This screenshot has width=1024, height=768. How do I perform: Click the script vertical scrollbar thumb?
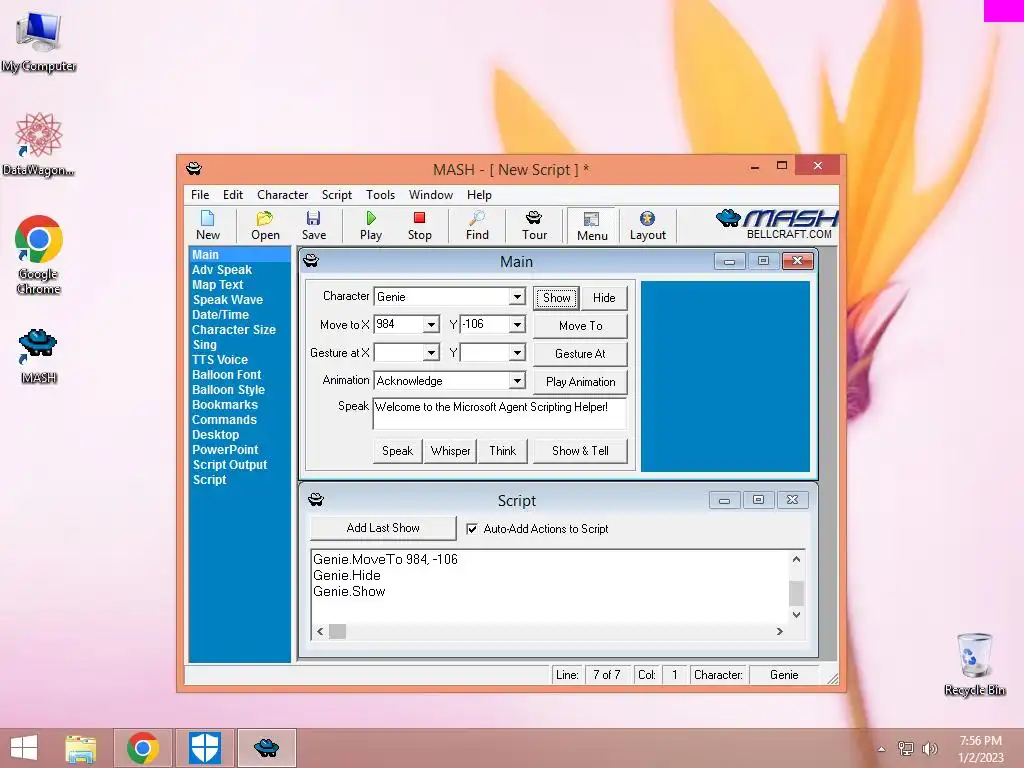pos(796,594)
